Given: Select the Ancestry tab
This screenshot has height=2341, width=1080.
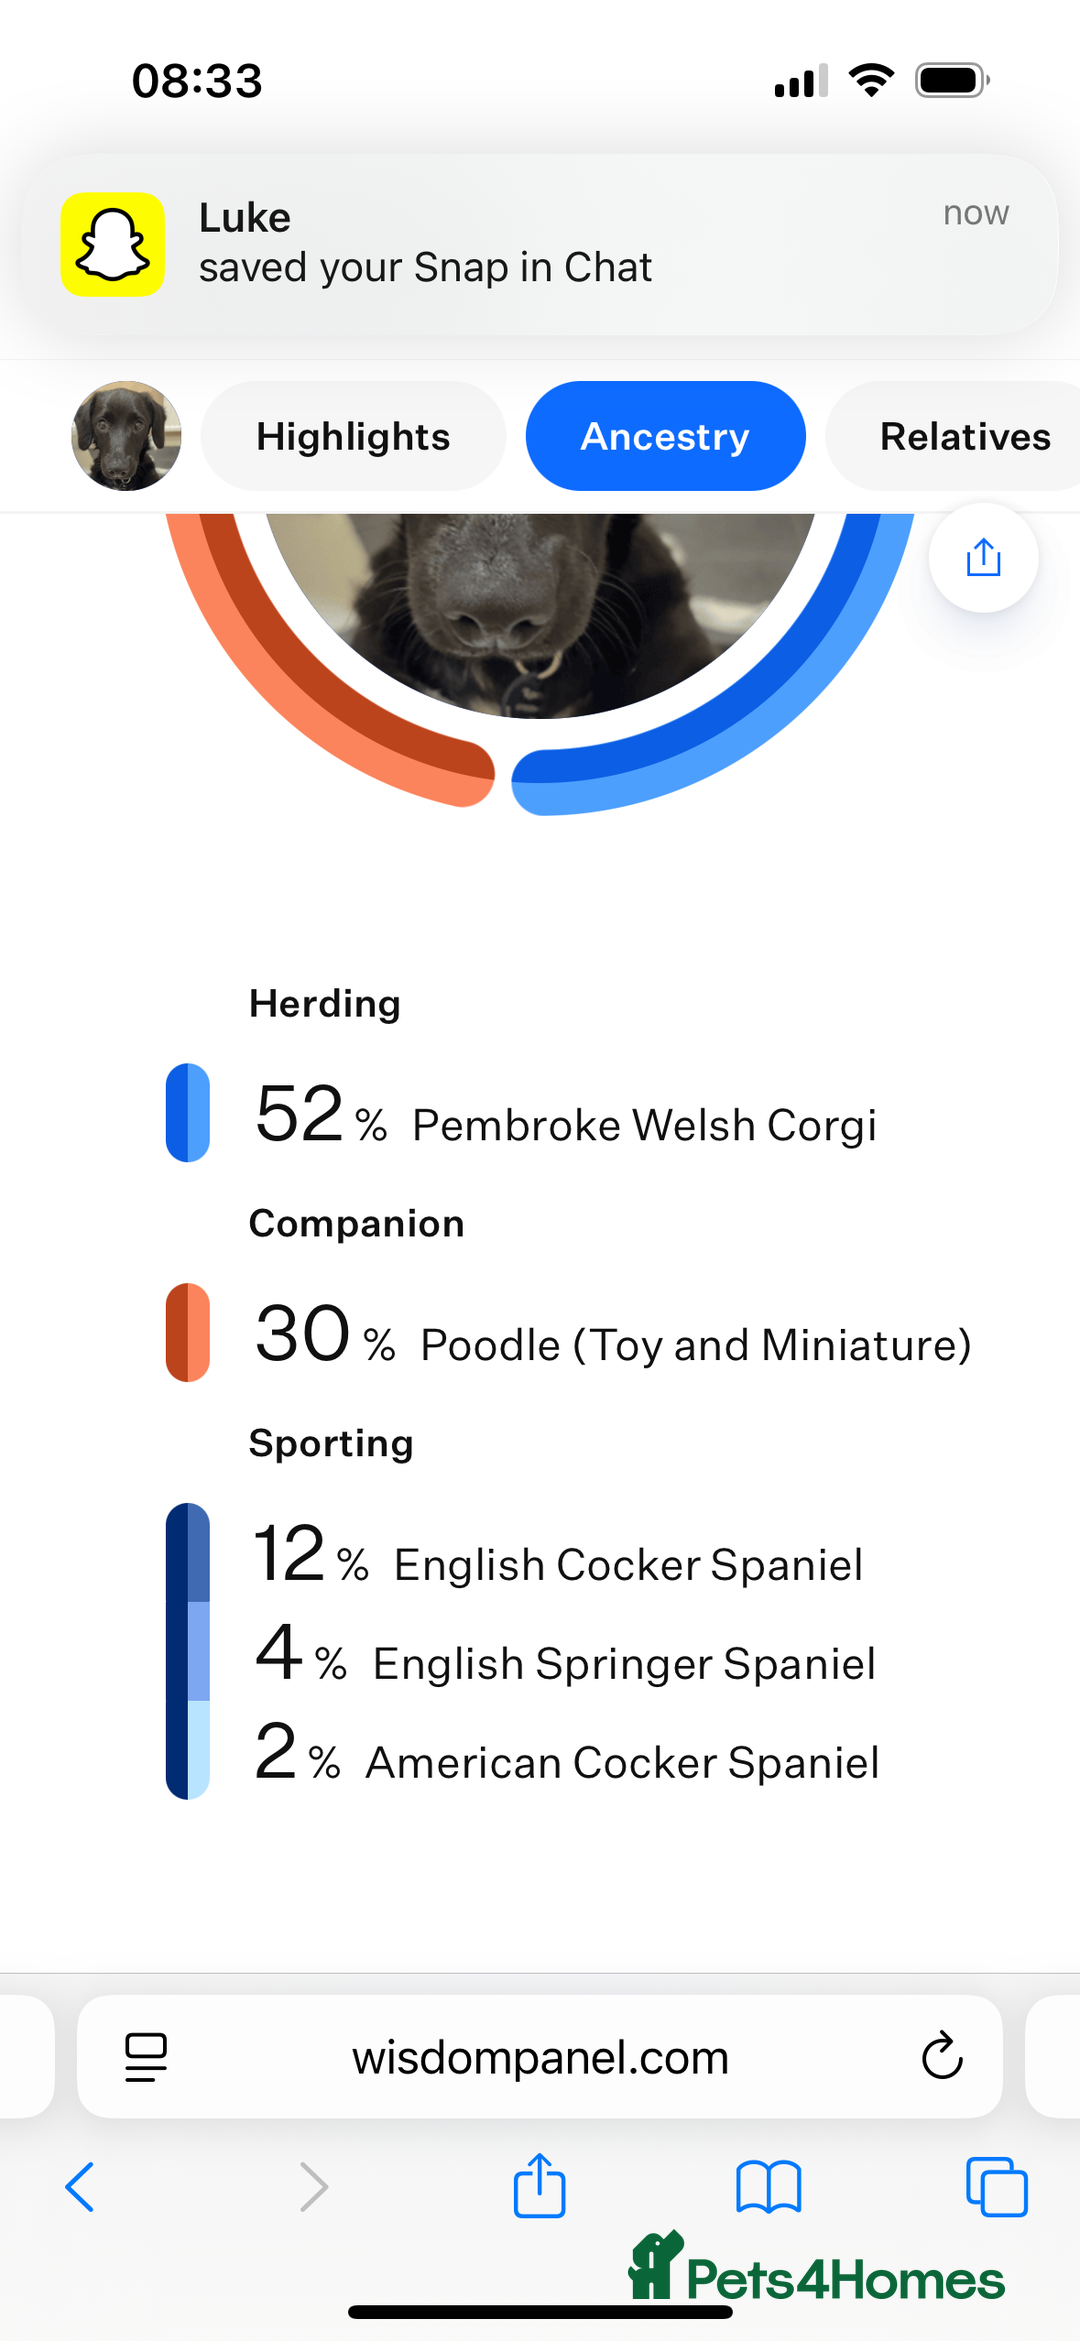Looking at the screenshot, I should click(665, 436).
